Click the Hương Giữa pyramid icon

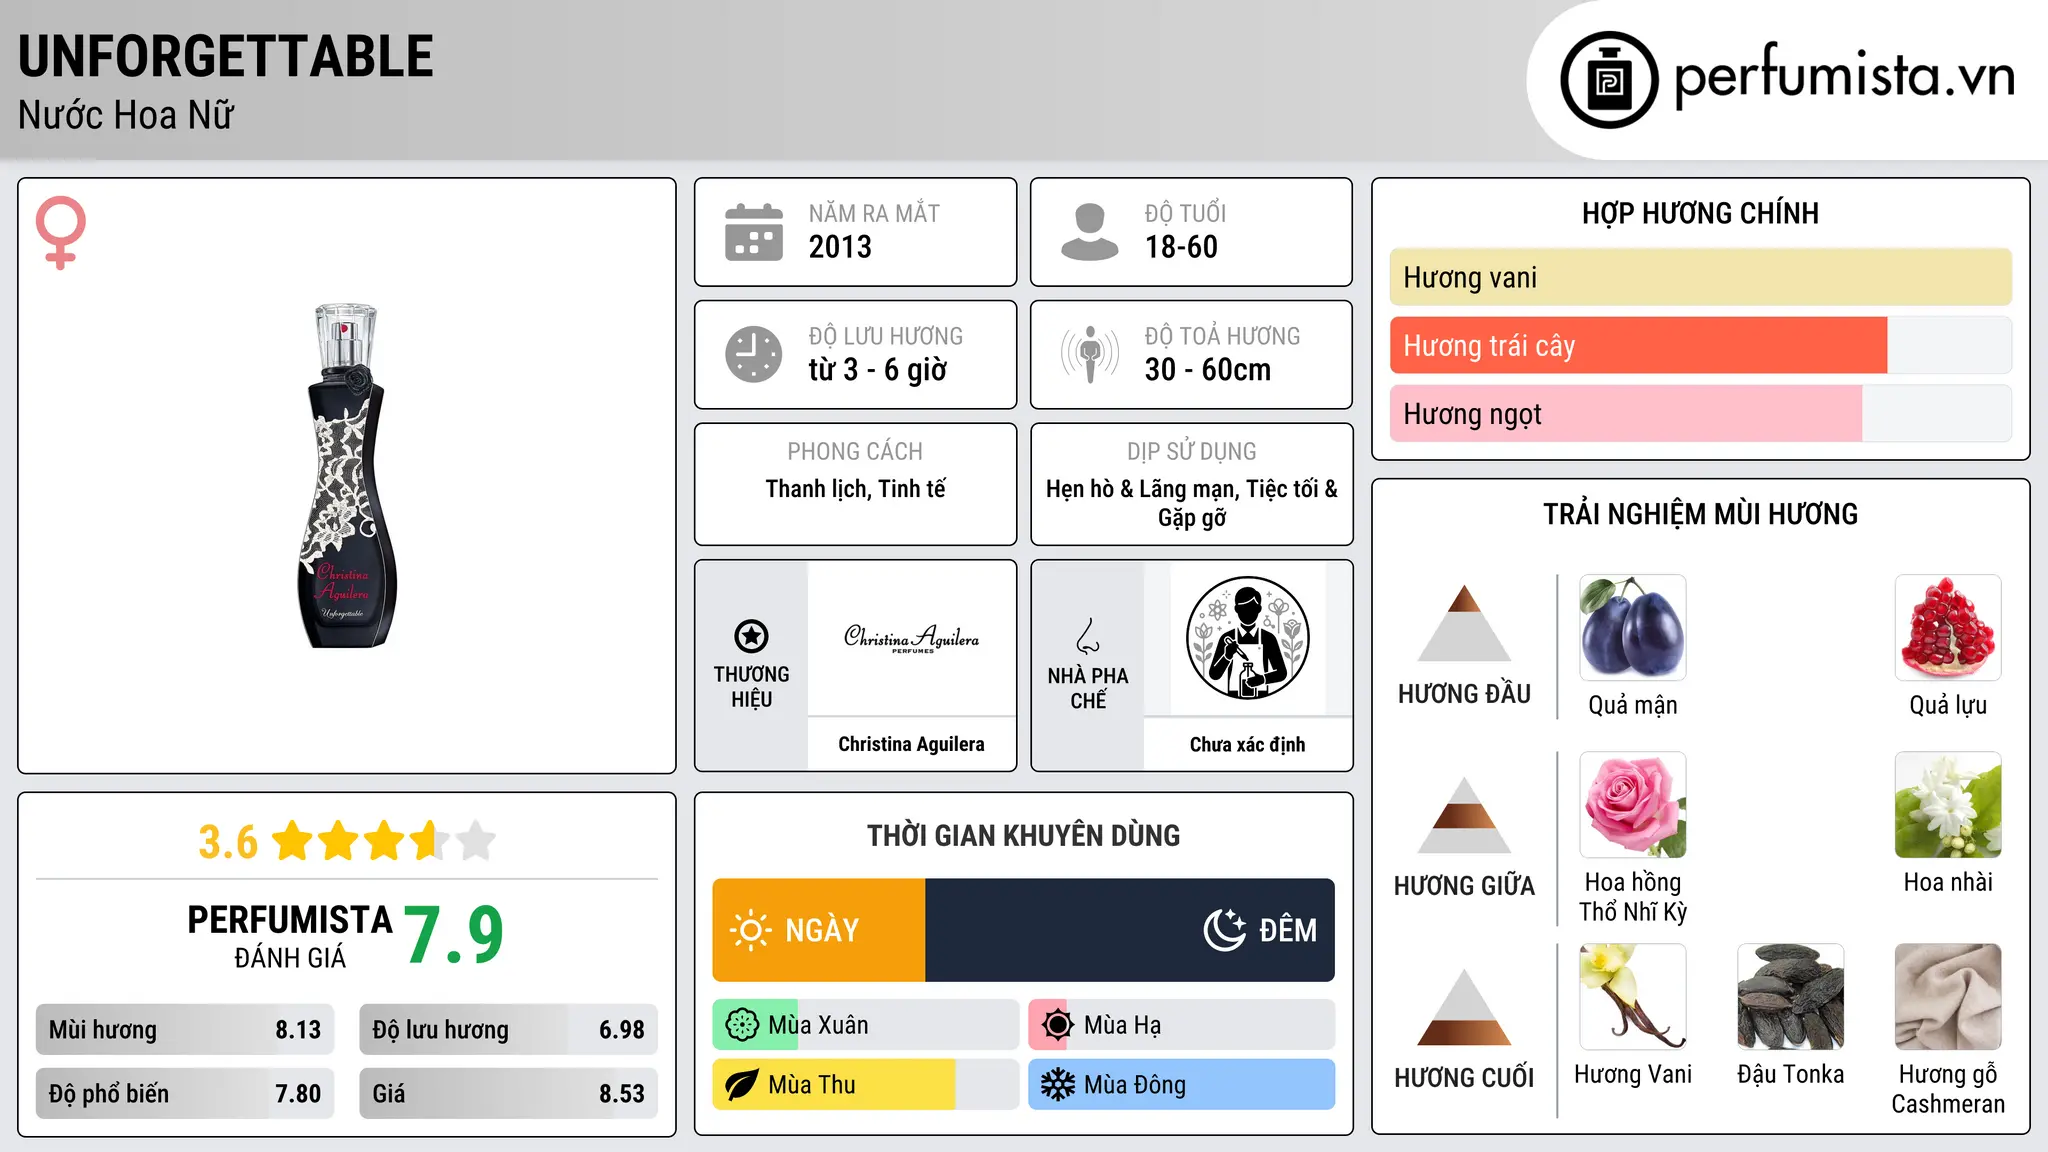(1465, 815)
